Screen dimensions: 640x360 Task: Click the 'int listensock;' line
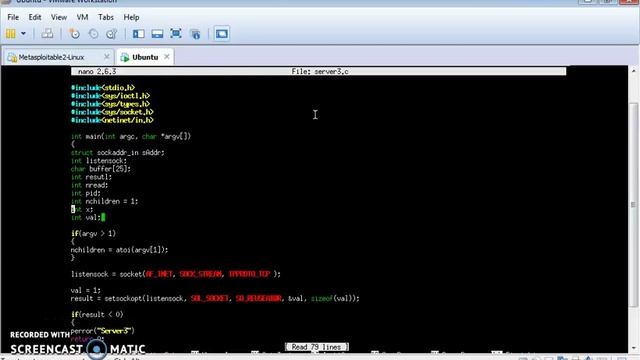click(99, 160)
